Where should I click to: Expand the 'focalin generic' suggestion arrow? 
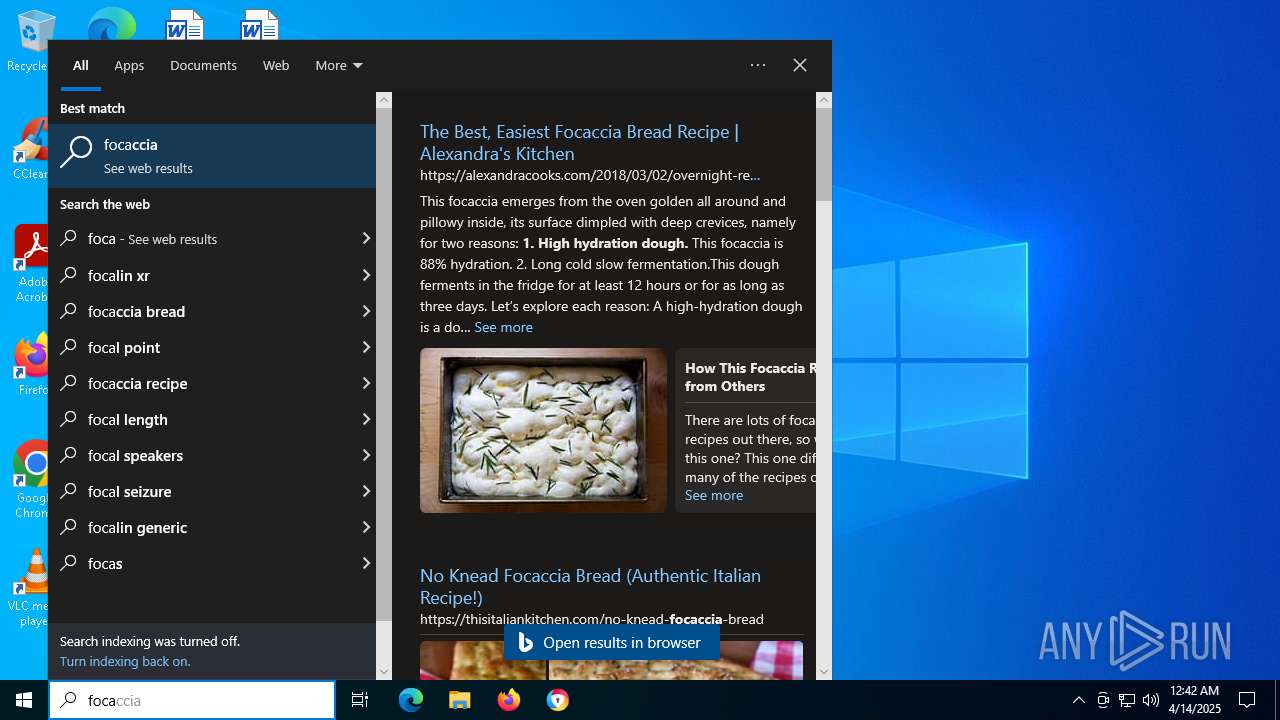[366, 527]
